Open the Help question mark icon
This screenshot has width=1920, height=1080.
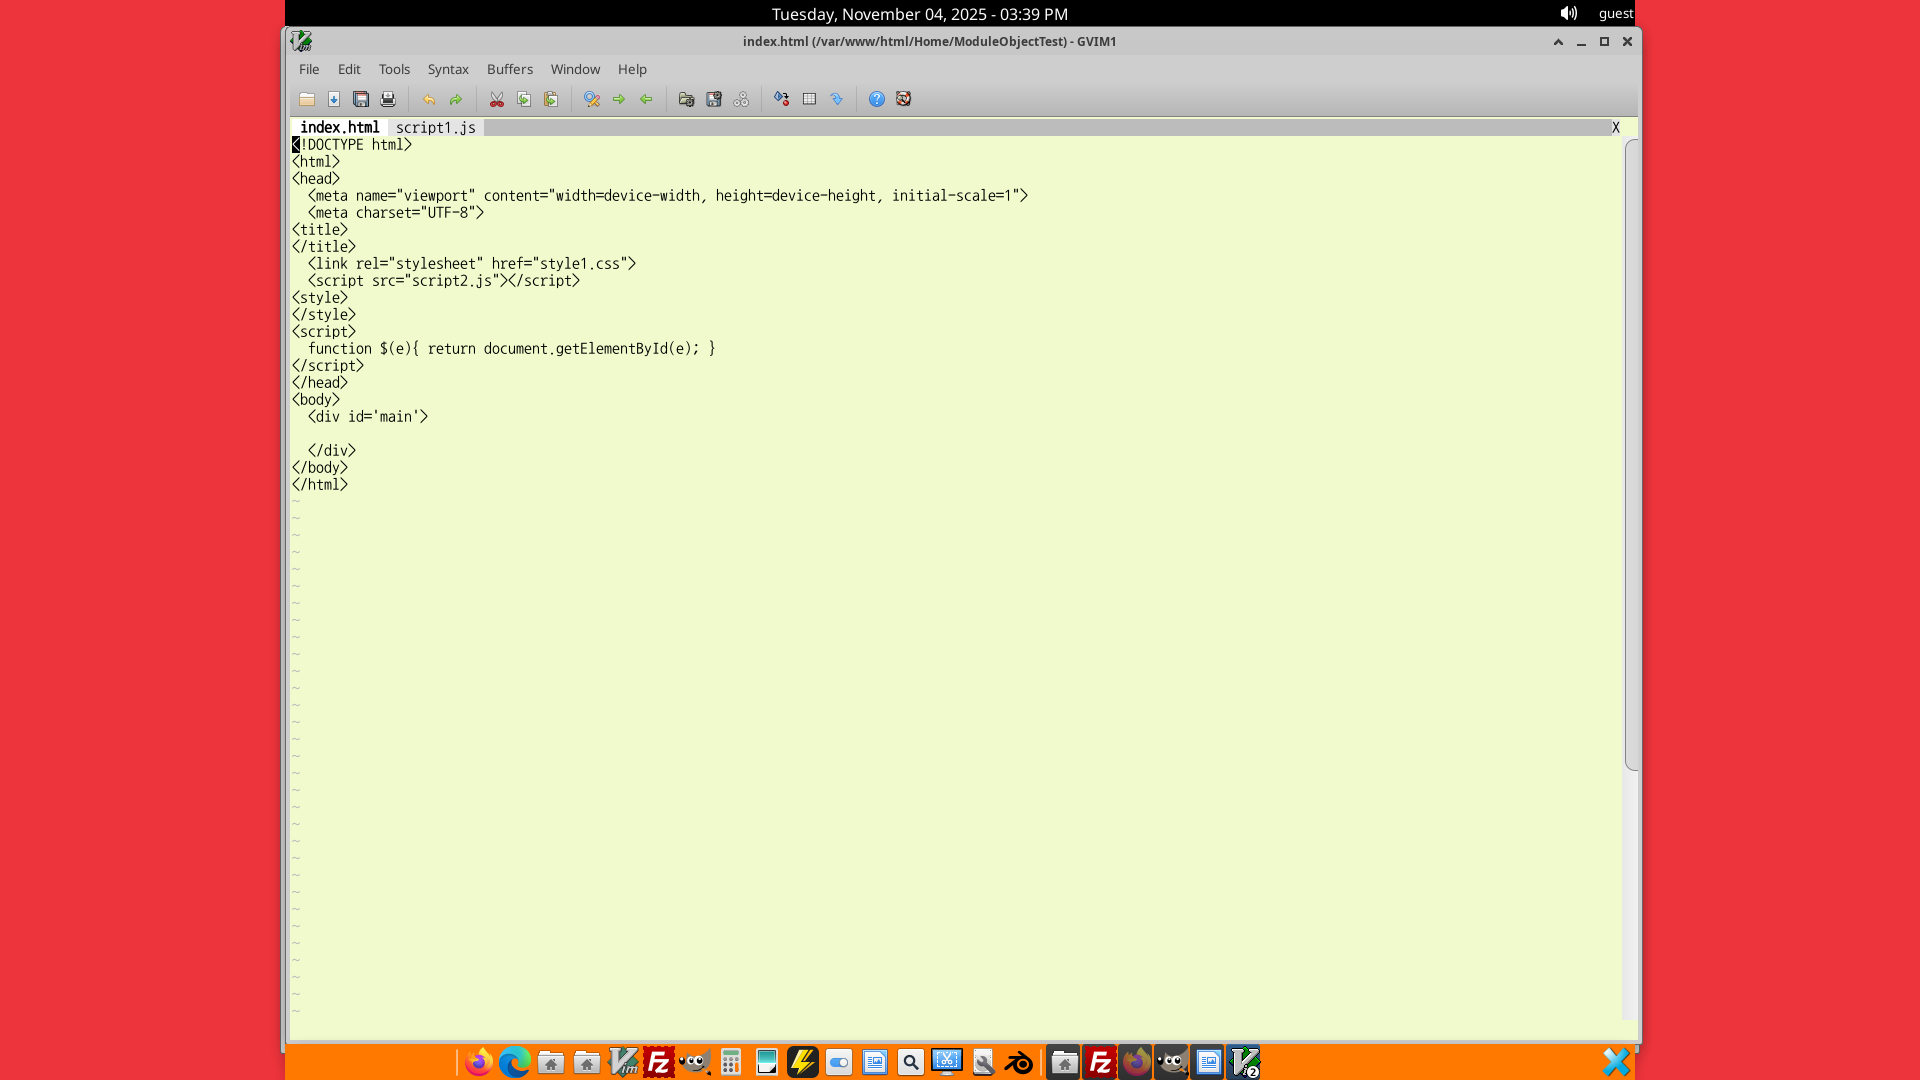[x=877, y=99]
